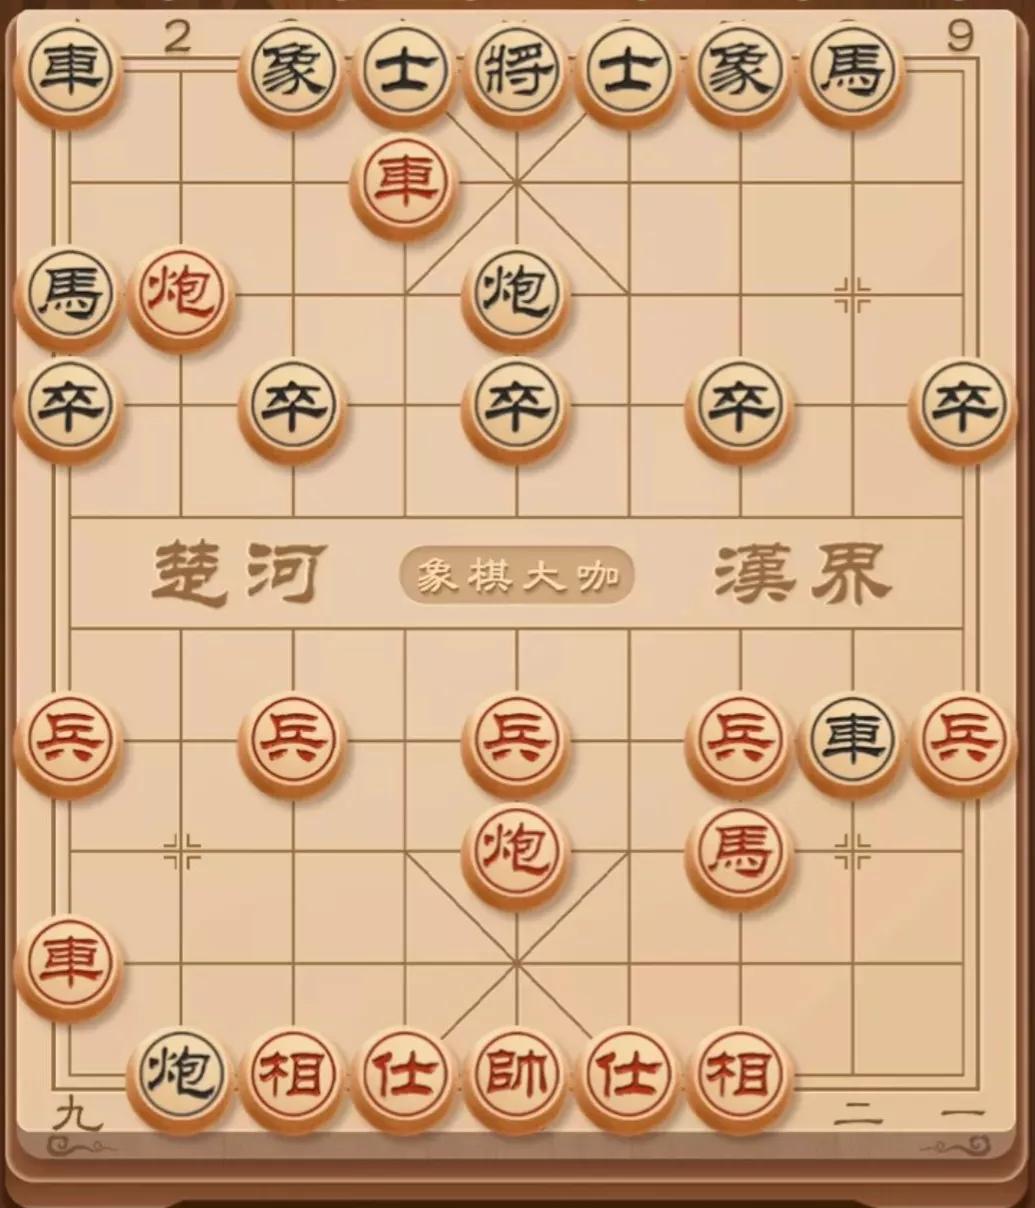This screenshot has height=1208, width=1035.
Task: Pick the black 炮 on the bottom row
Action: pyautogui.click(x=181, y=1077)
